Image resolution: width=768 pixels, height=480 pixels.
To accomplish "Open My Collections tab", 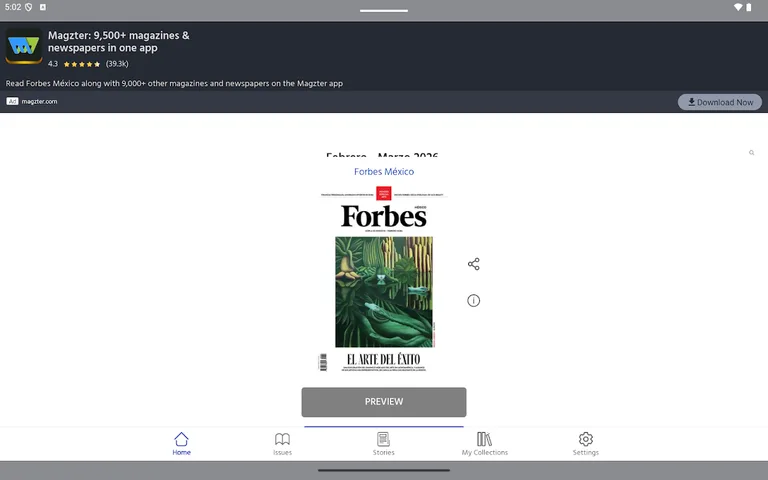I will [x=484, y=444].
